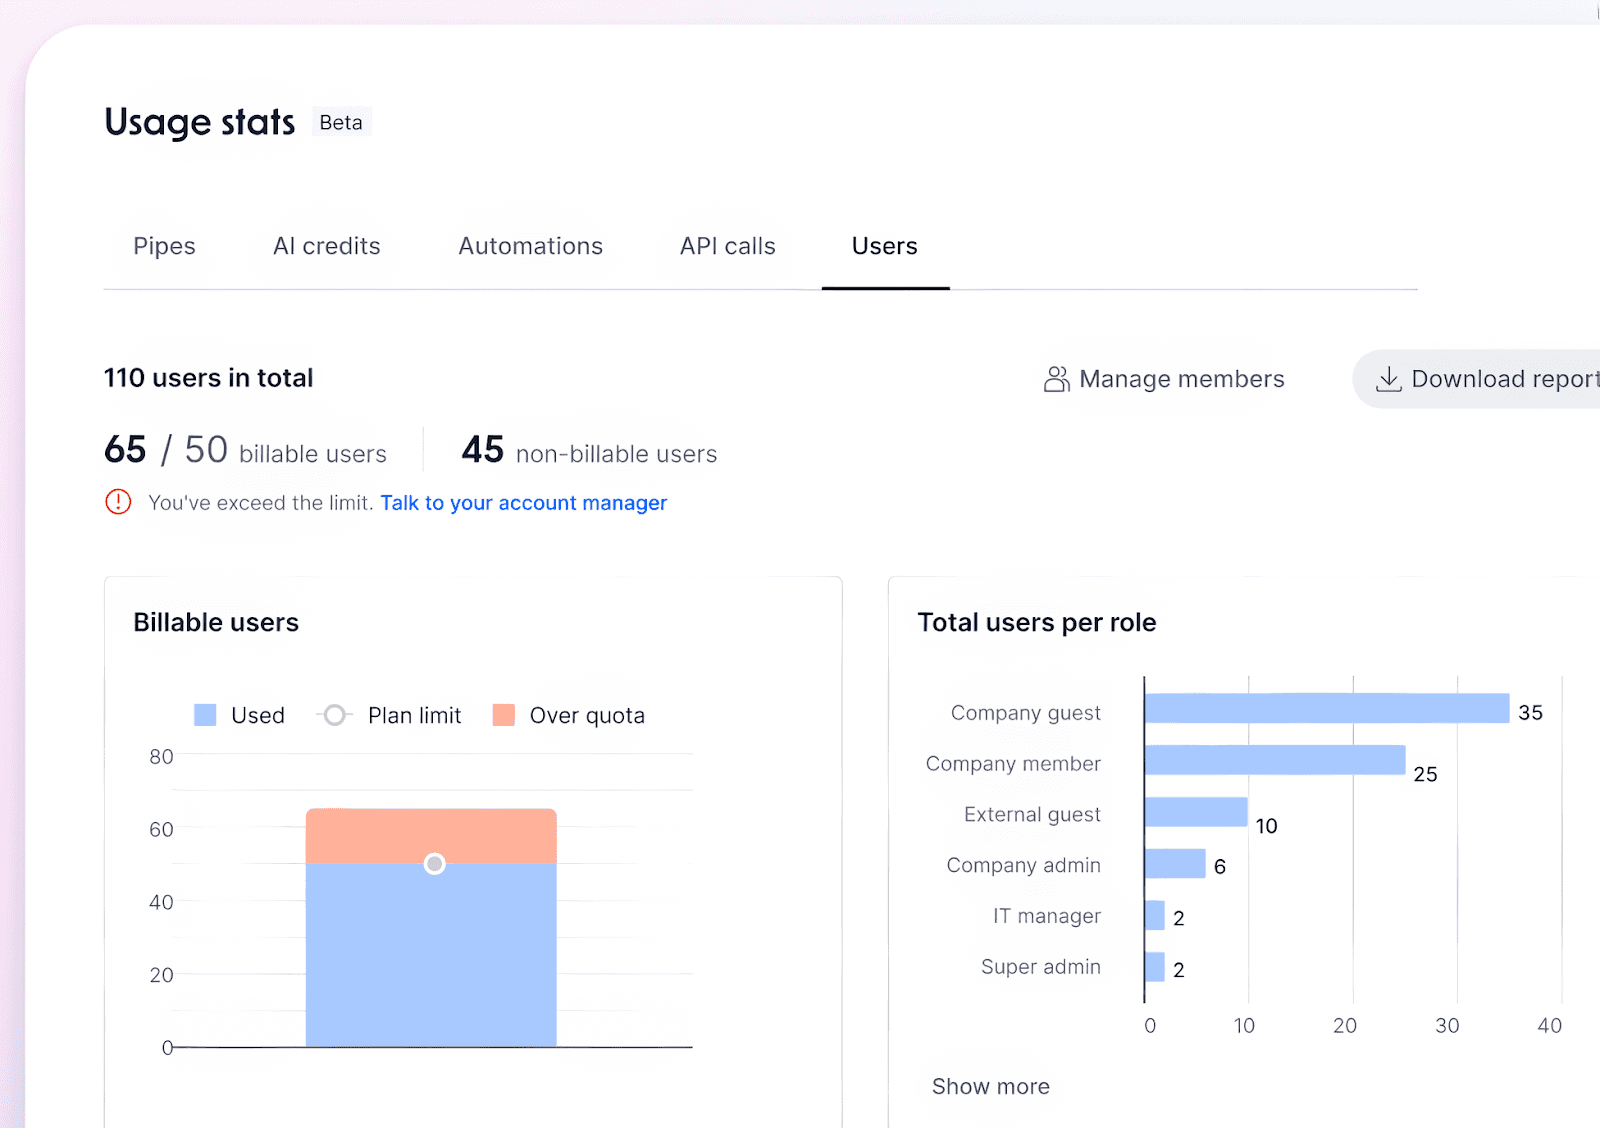Click the blue used bar segment
Image resolution: width=1600 pixels, height=1128 pixels.
[x=431, y=955]
